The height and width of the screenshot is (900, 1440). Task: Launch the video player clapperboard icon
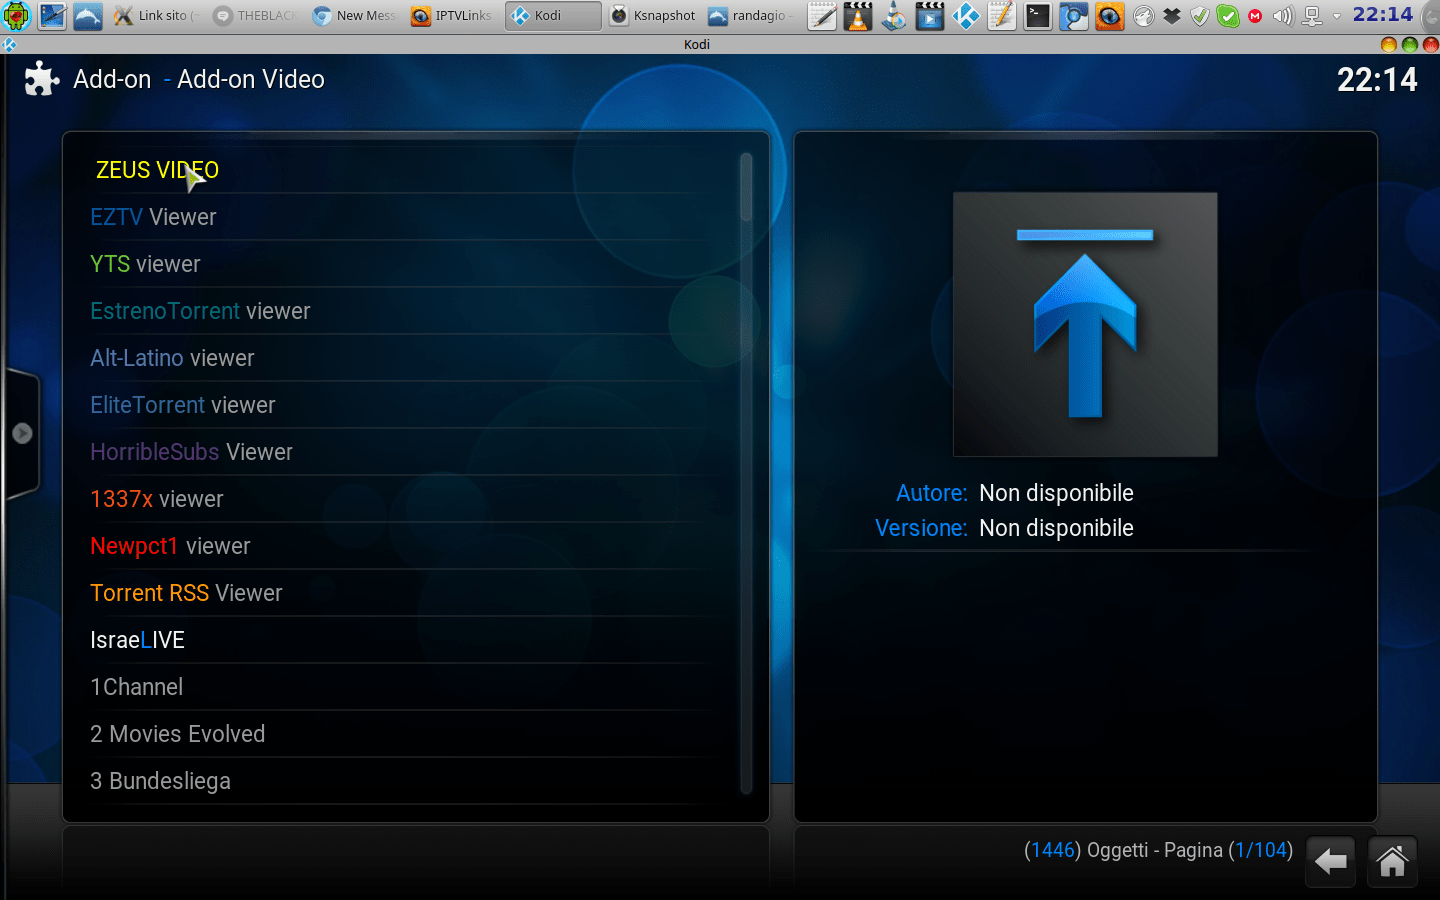click(930, 15)
